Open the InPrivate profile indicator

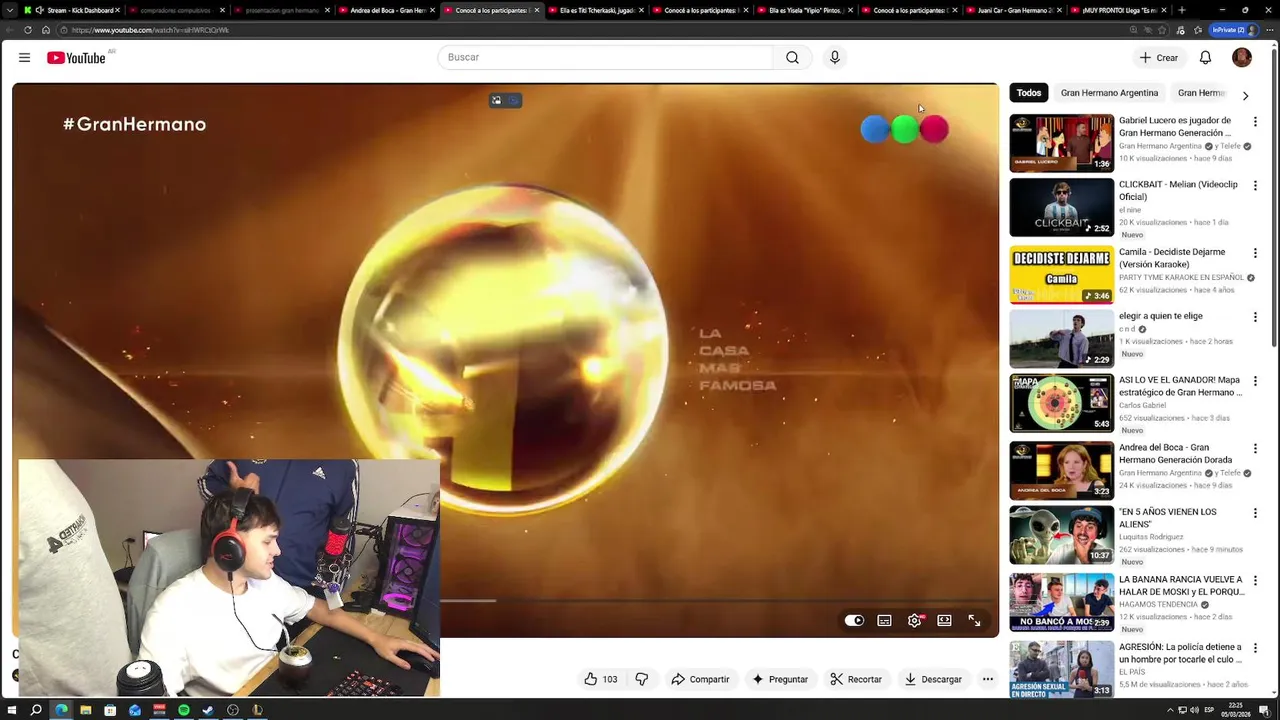(1234, 30)
